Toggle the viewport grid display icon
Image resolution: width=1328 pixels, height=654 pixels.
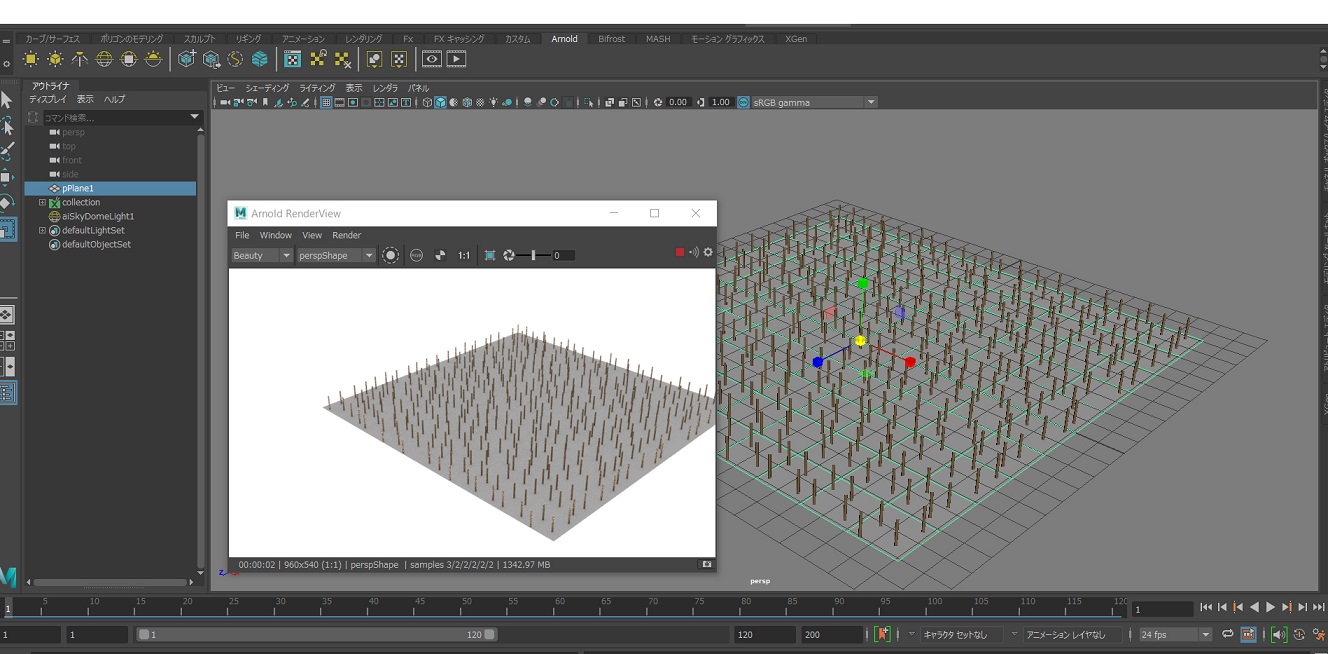(x=326, y=102)
